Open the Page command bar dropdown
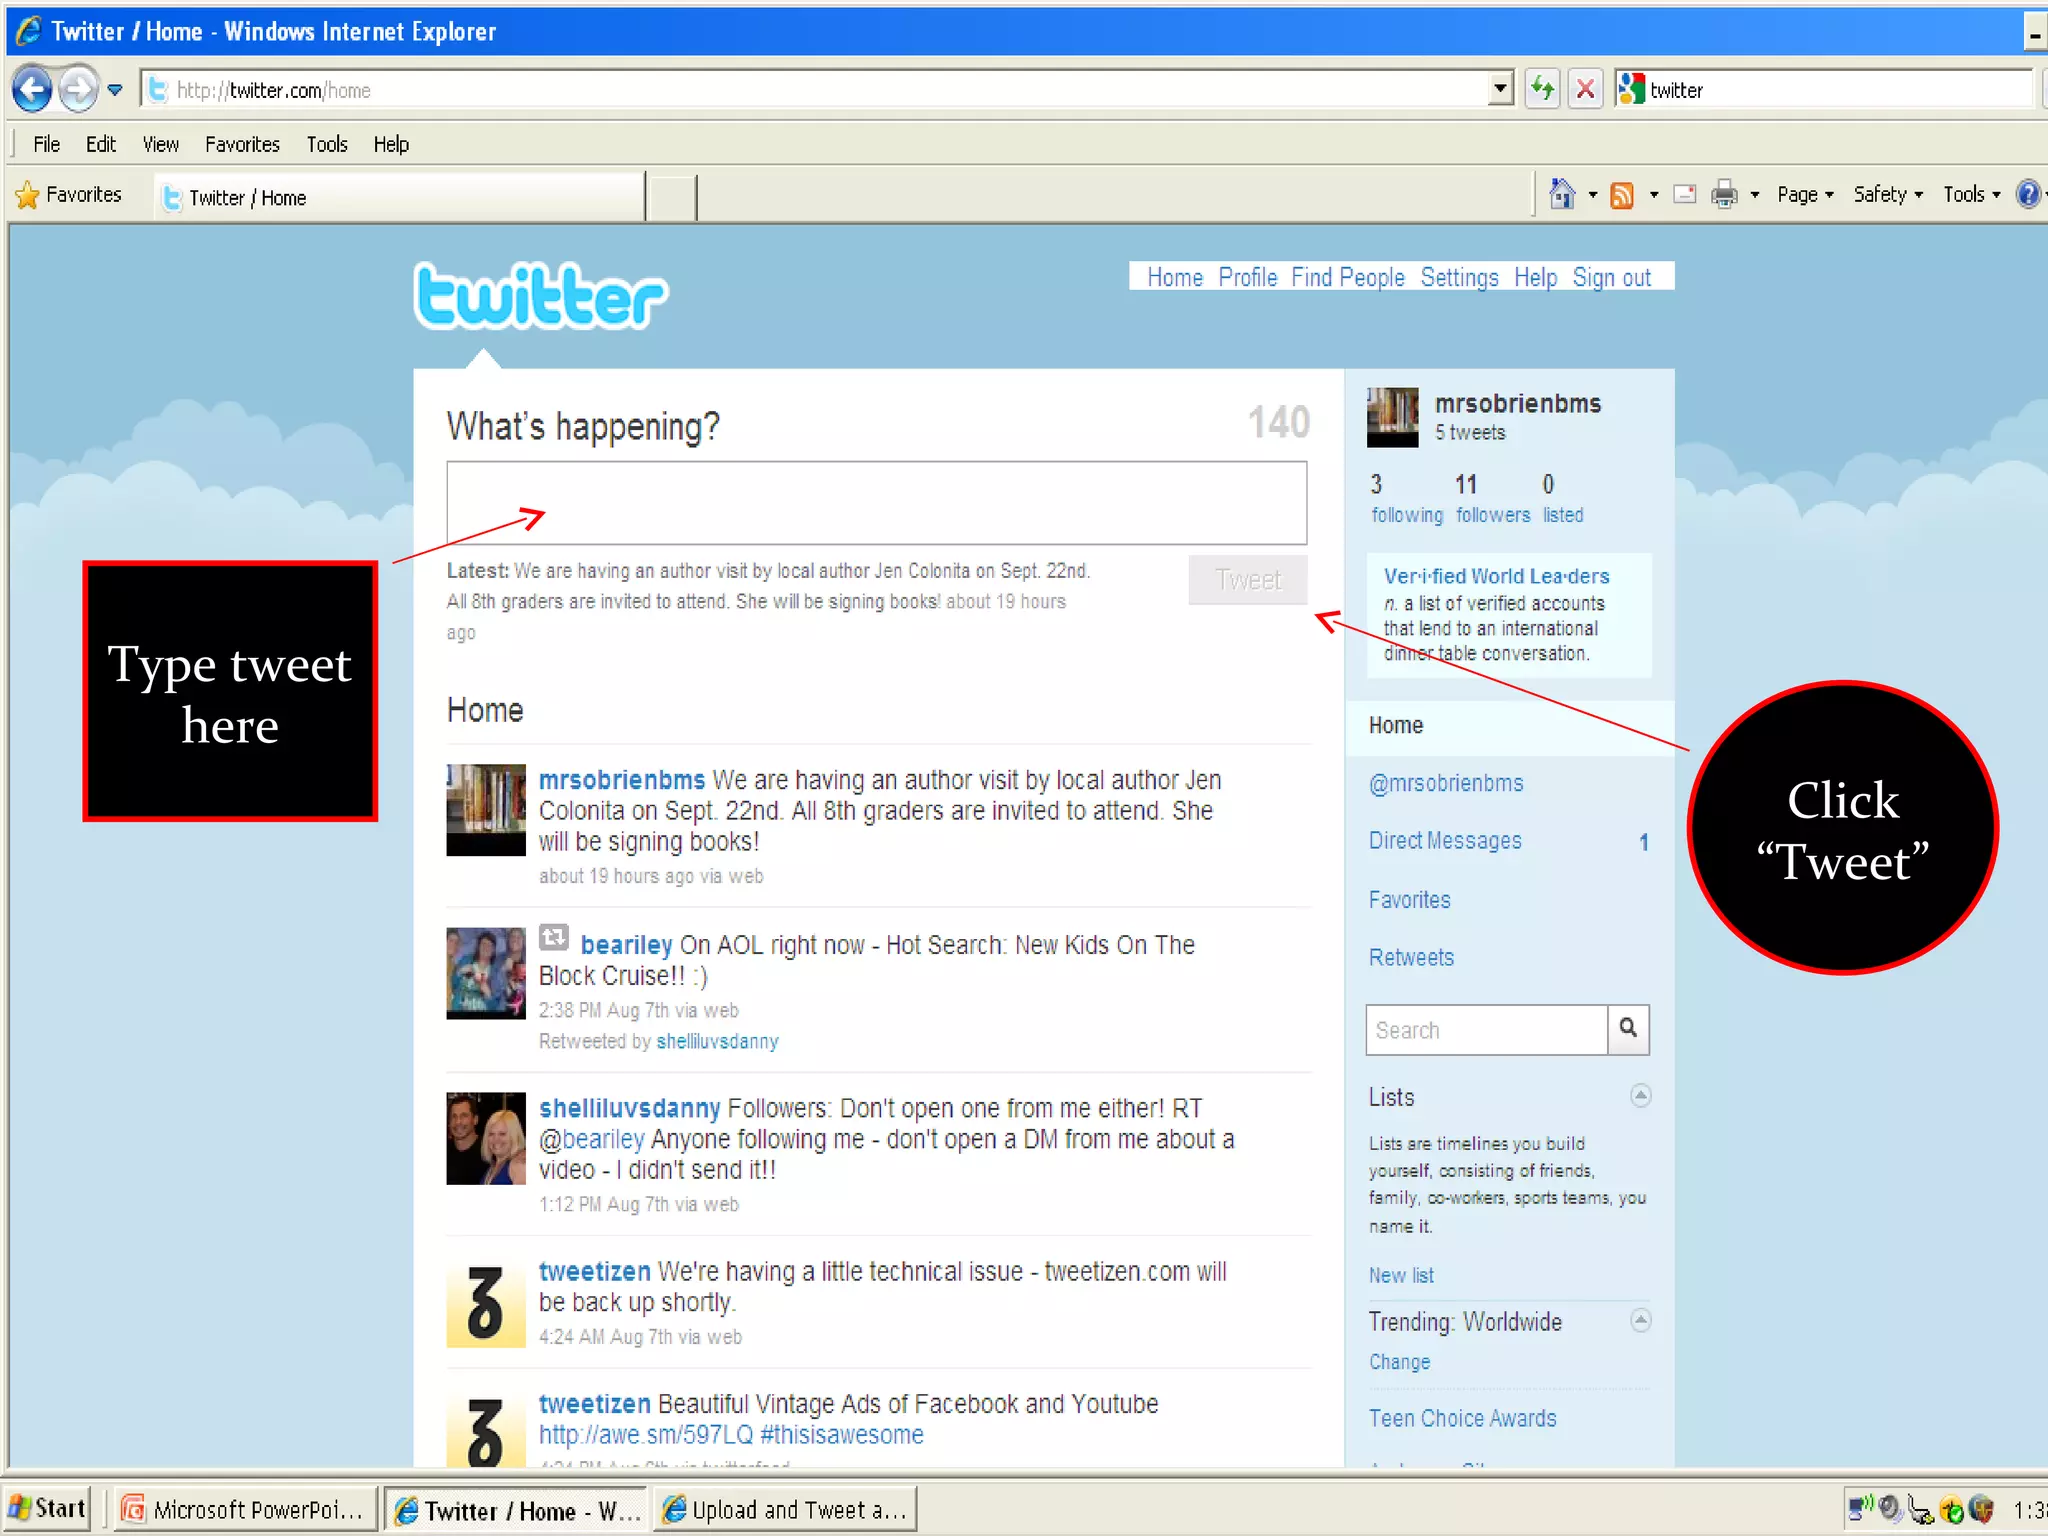 tap(1805, 195)
